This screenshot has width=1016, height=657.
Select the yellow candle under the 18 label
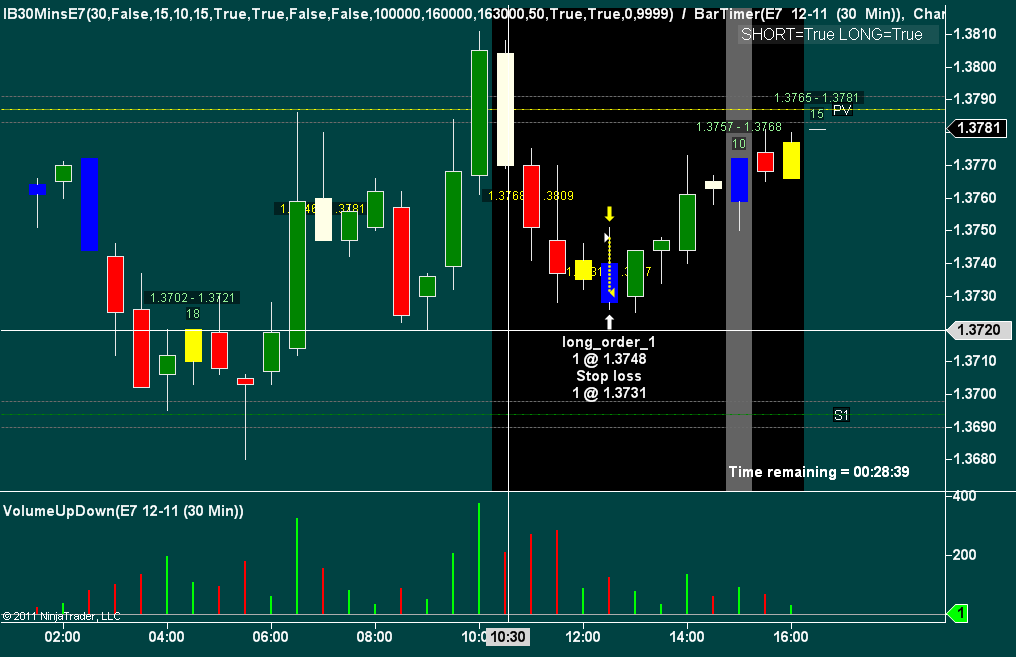tap(193, 345)
